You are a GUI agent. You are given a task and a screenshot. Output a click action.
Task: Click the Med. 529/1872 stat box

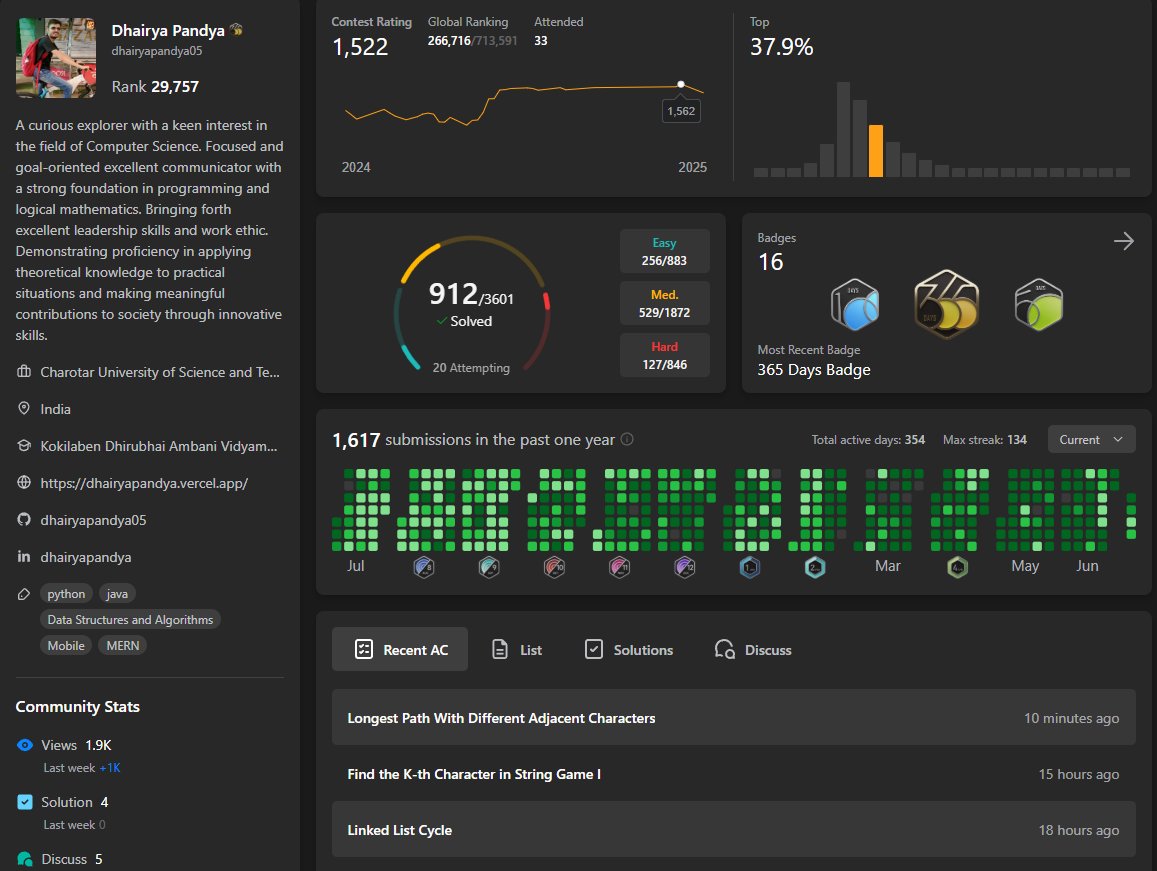click(664, 303)
